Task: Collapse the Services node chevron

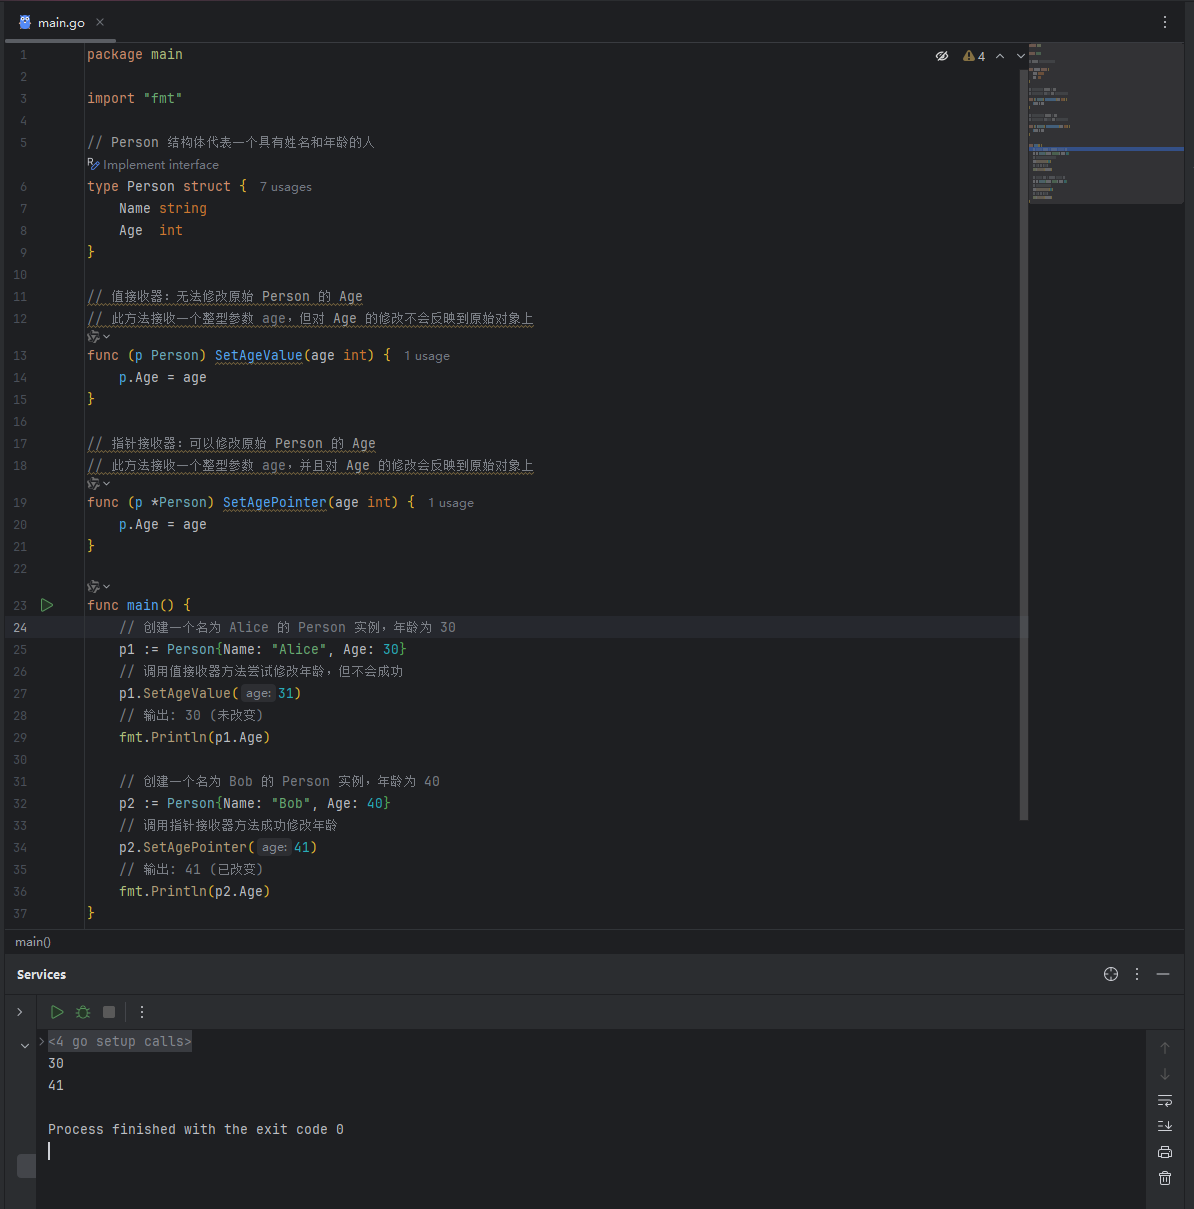Action: click(x=25, y=1046)
